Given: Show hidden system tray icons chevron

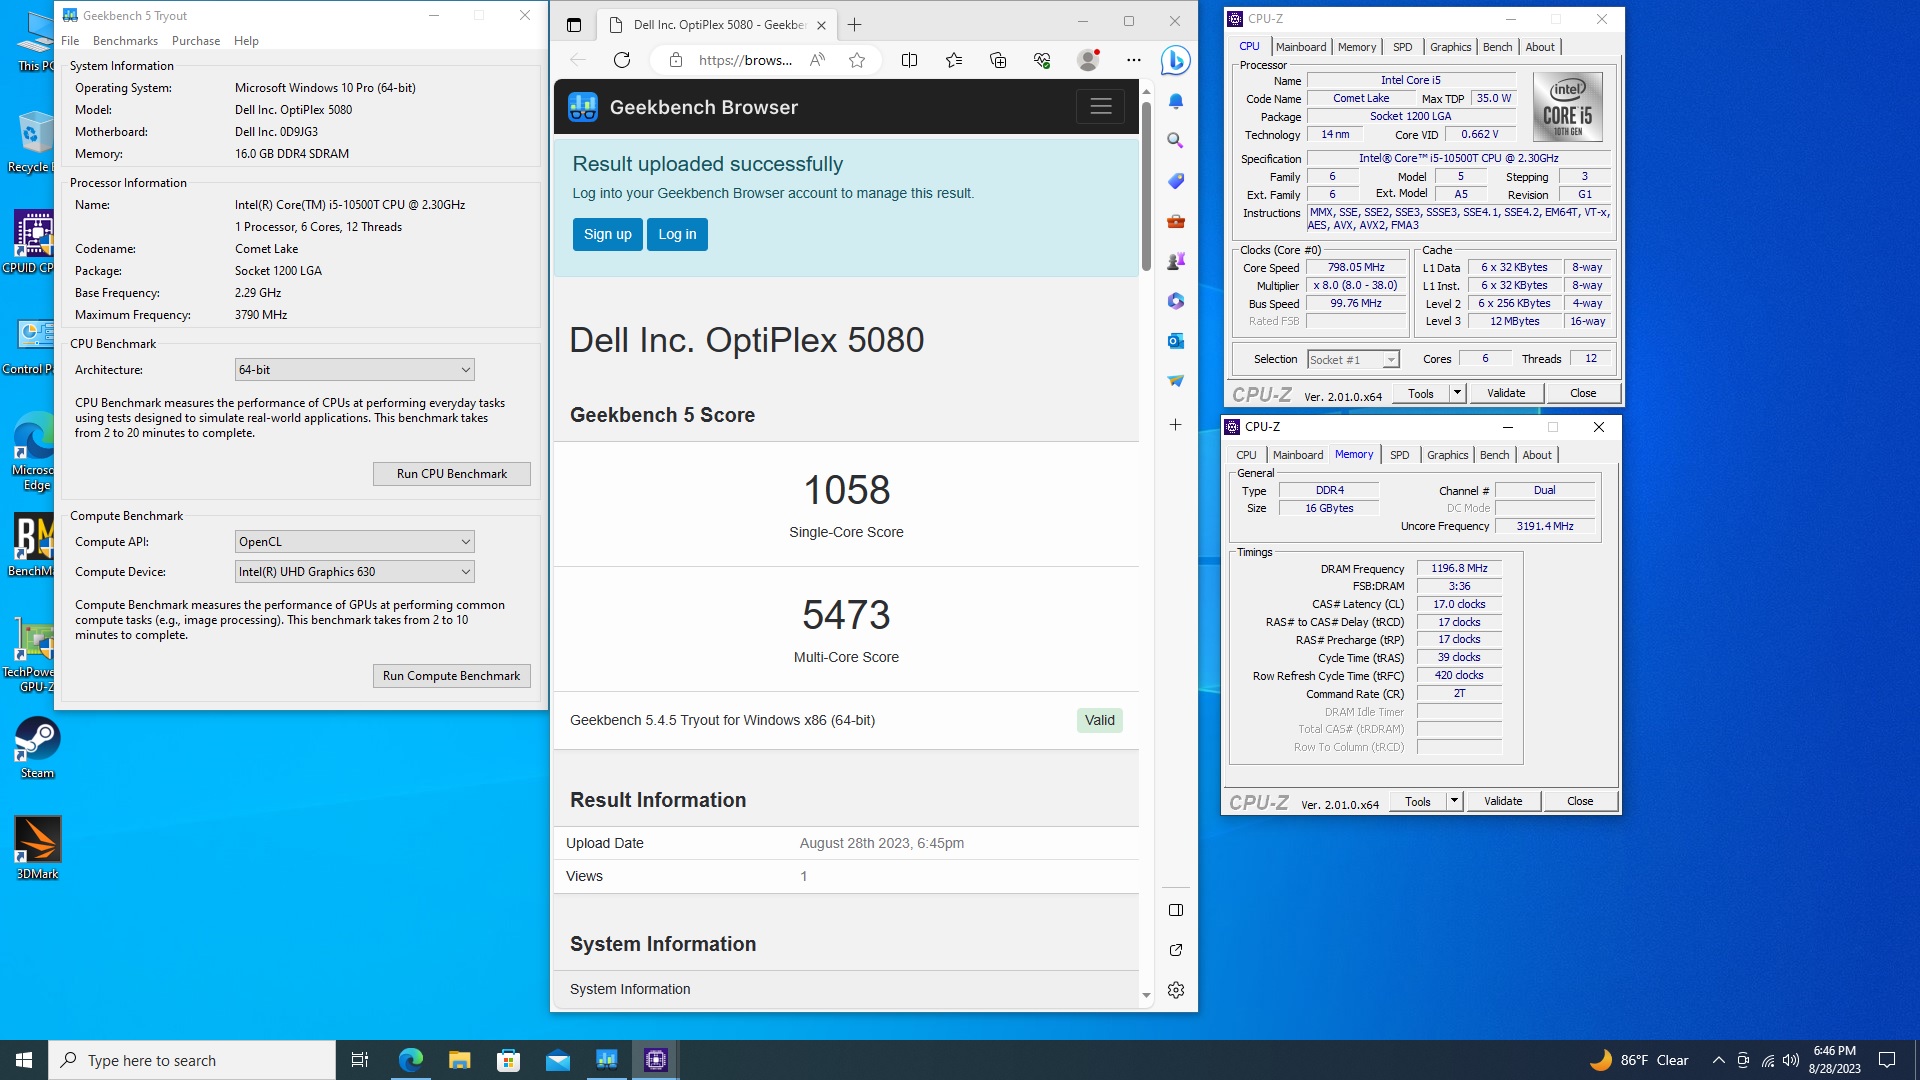Looking at the screenshot, I should click(x=1718, y=1060).
